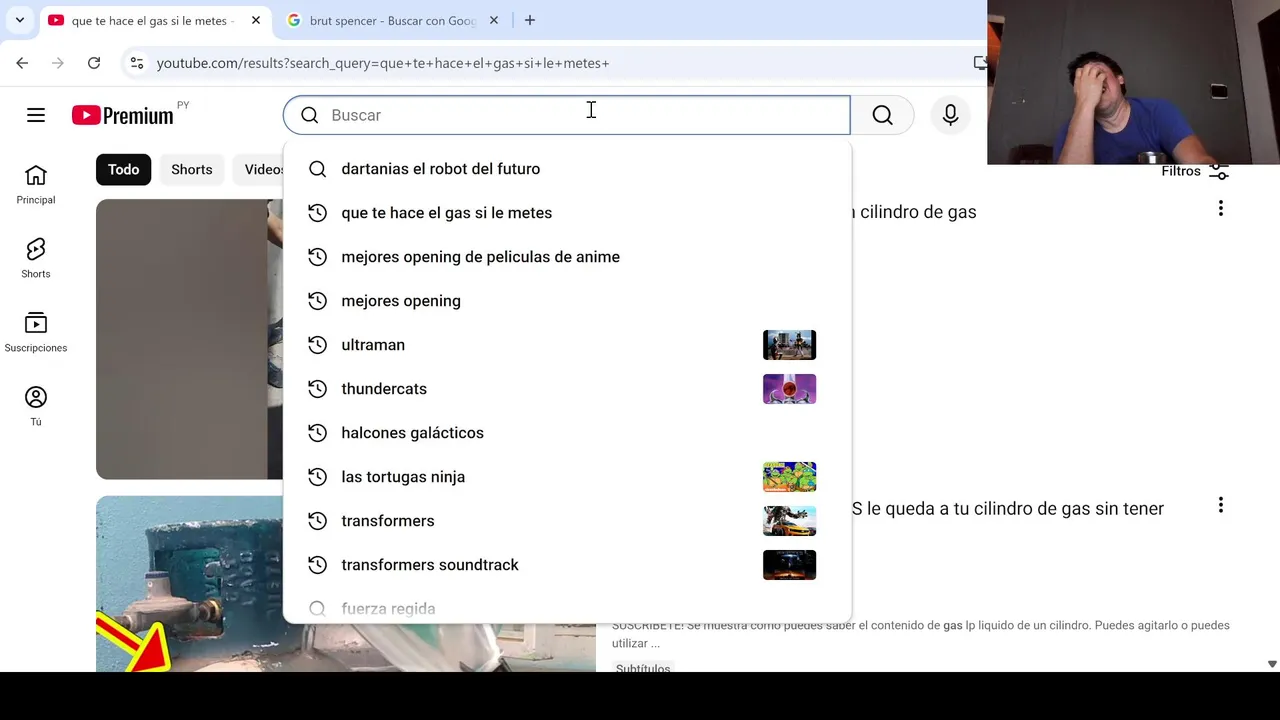Image resolution: width=1280 pixels, height=720 pixels.
Task: Open the video title ending 'cilindro de gas sin tener'
Action: [1008, 509]
